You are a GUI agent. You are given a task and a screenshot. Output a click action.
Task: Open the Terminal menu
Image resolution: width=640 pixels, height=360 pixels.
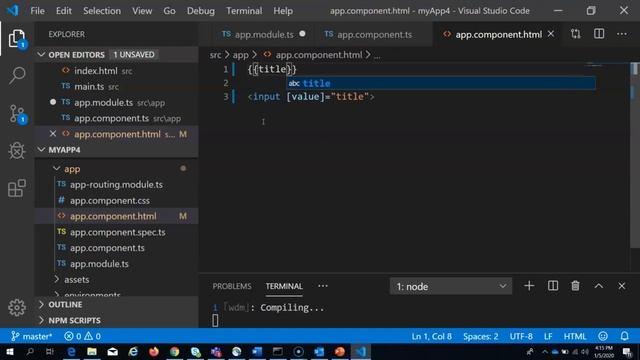click(x=244, y=11)
